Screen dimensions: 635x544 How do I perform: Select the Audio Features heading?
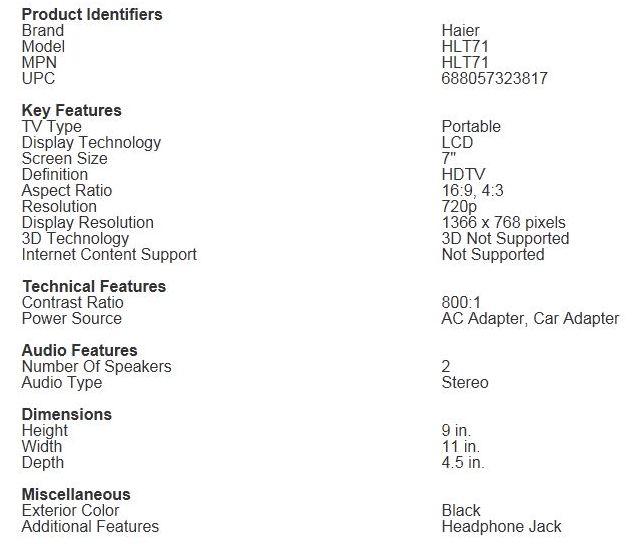tap(79, 350)
